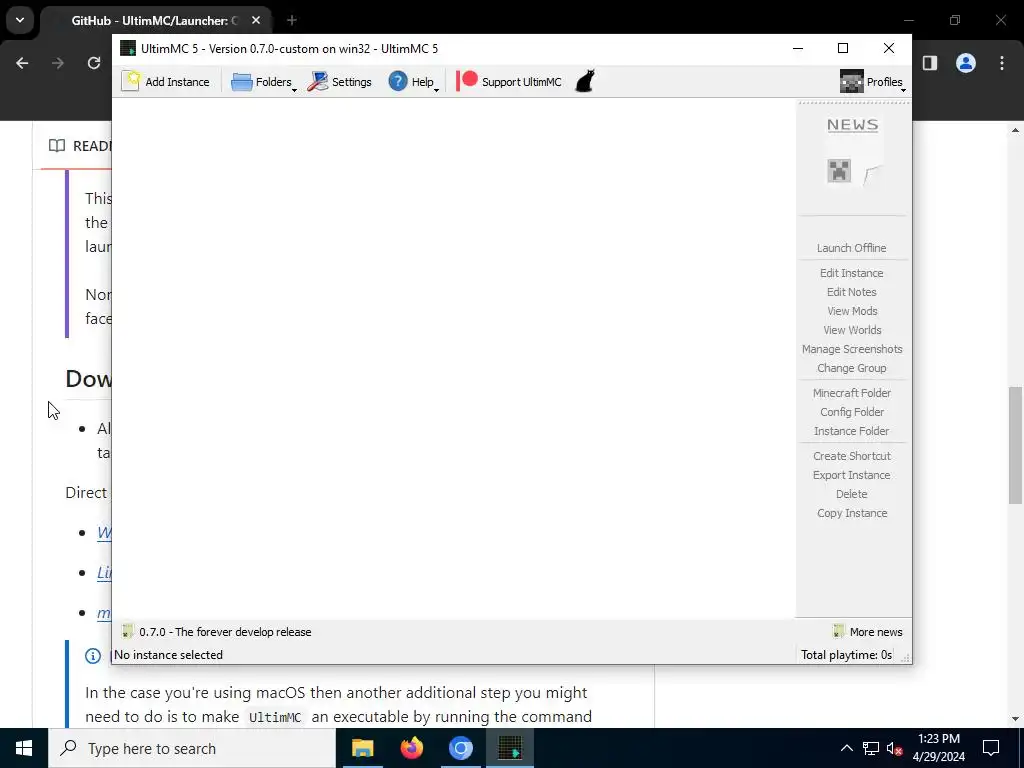Open a new Chrome tab
The width and height of the screenshot is (1024, 768).
pos(292,20)
